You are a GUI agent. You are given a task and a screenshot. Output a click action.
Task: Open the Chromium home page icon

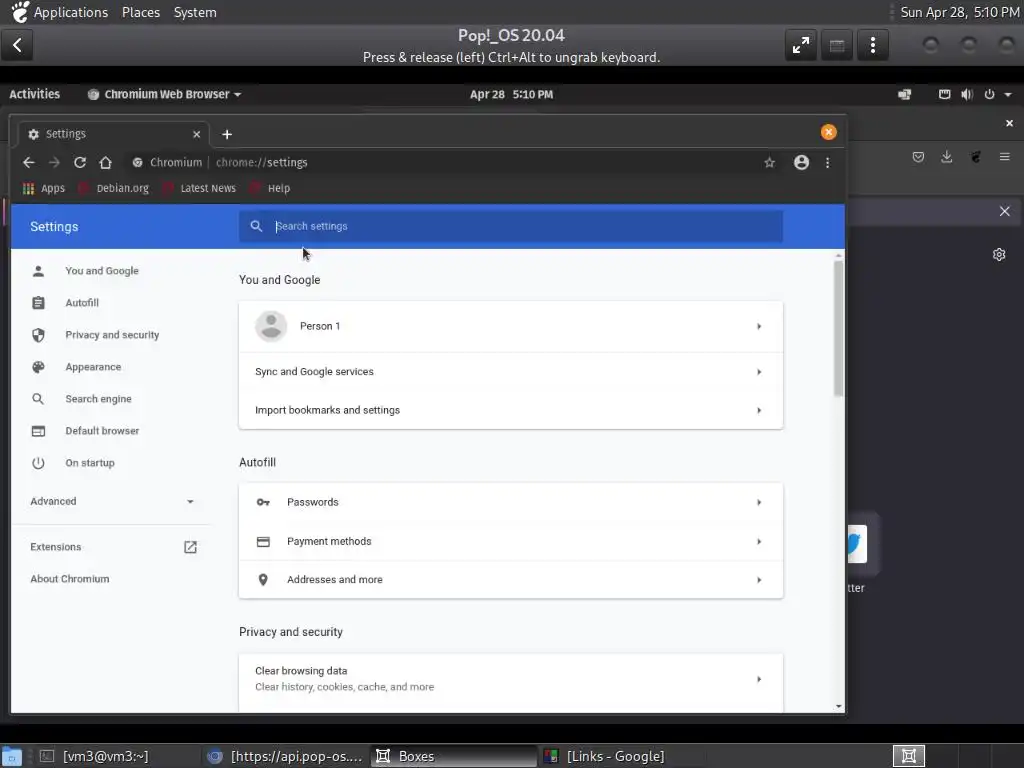point(106,163)
